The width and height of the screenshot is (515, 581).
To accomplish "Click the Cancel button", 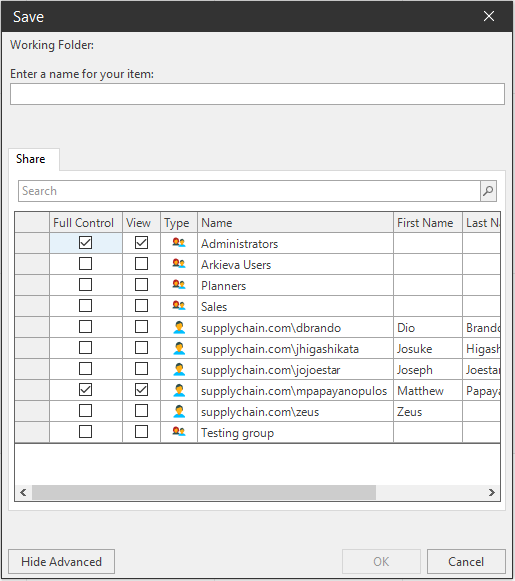I will click(466, 562).
